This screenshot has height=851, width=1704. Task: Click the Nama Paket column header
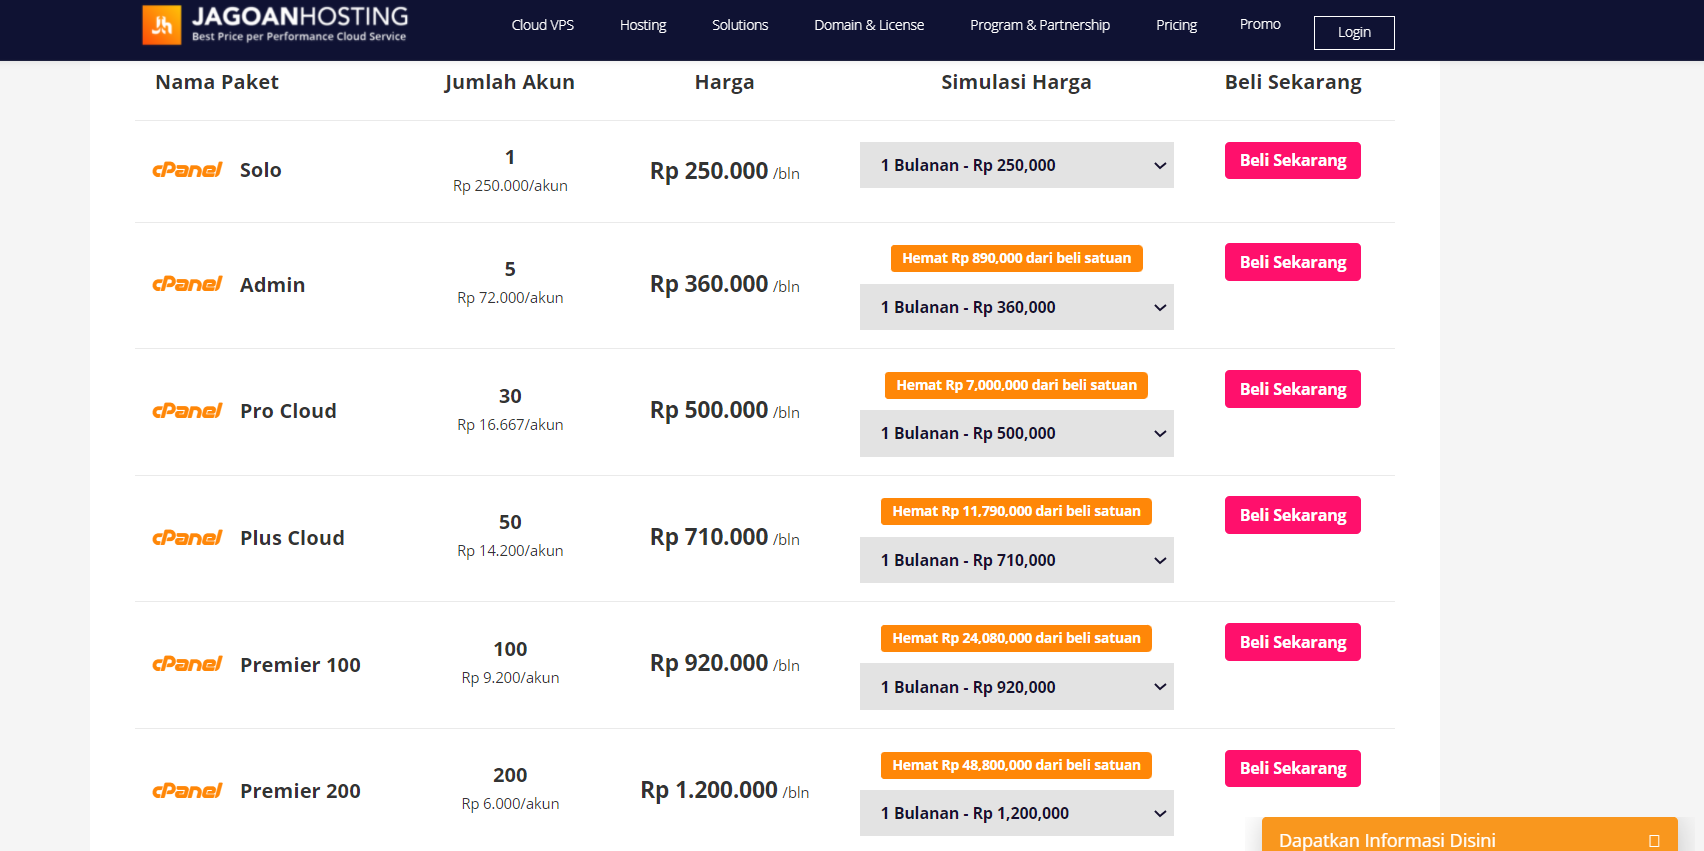point(217,82)
